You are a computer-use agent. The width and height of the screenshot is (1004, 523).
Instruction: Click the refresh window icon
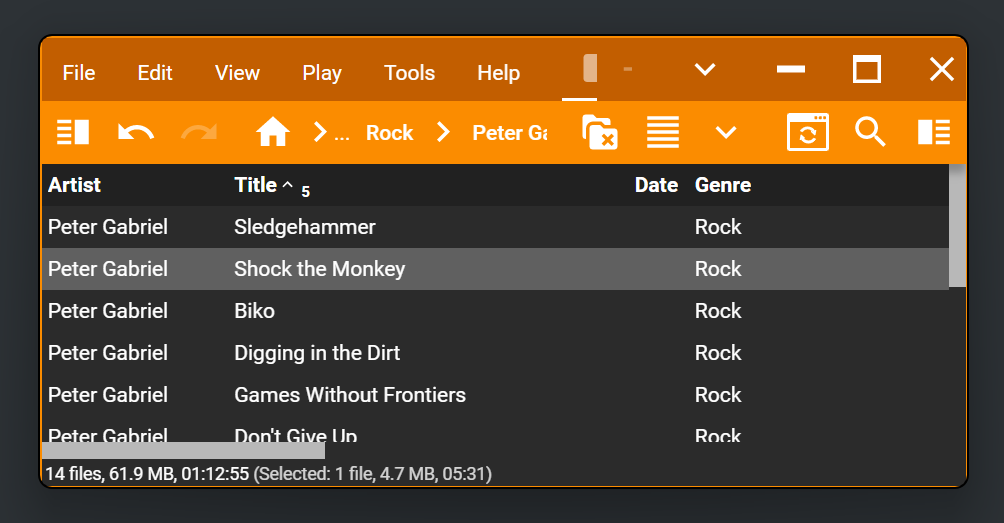point(807,132)
